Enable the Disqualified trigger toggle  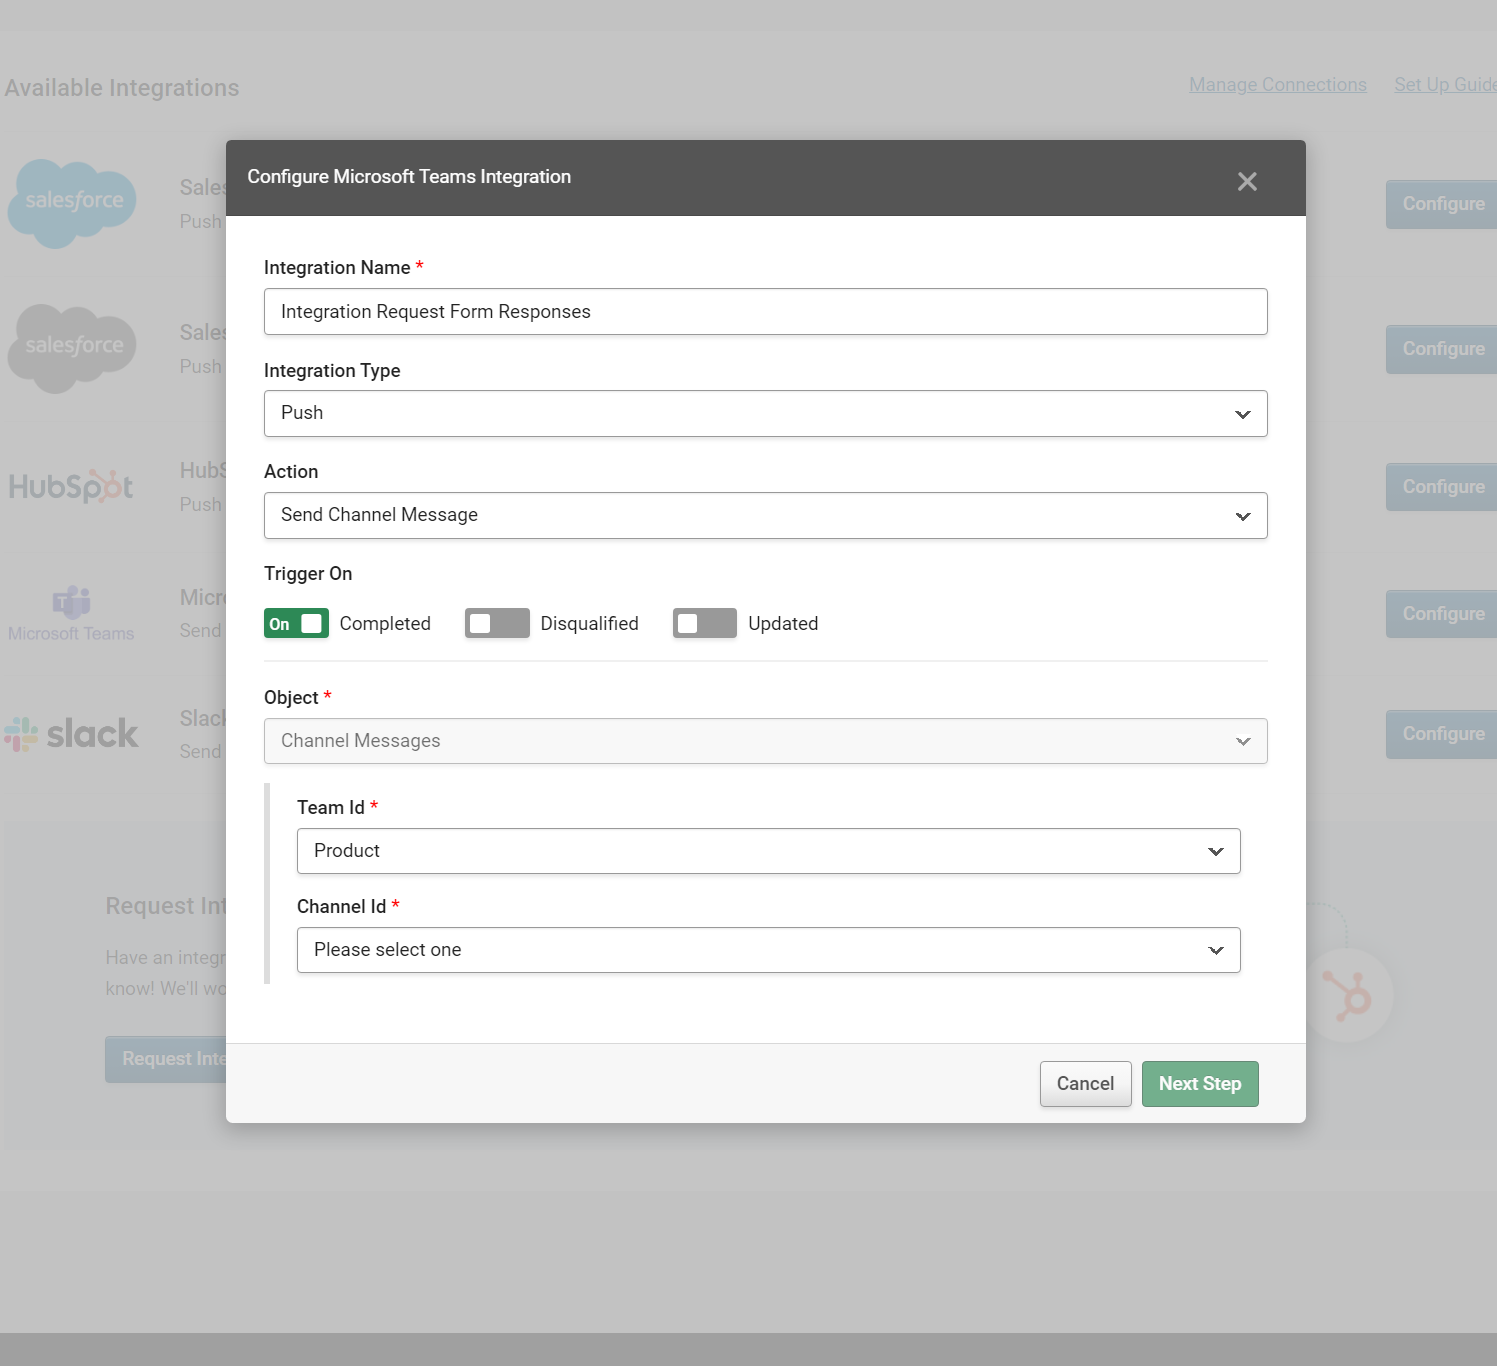click(x=496, y=623)
